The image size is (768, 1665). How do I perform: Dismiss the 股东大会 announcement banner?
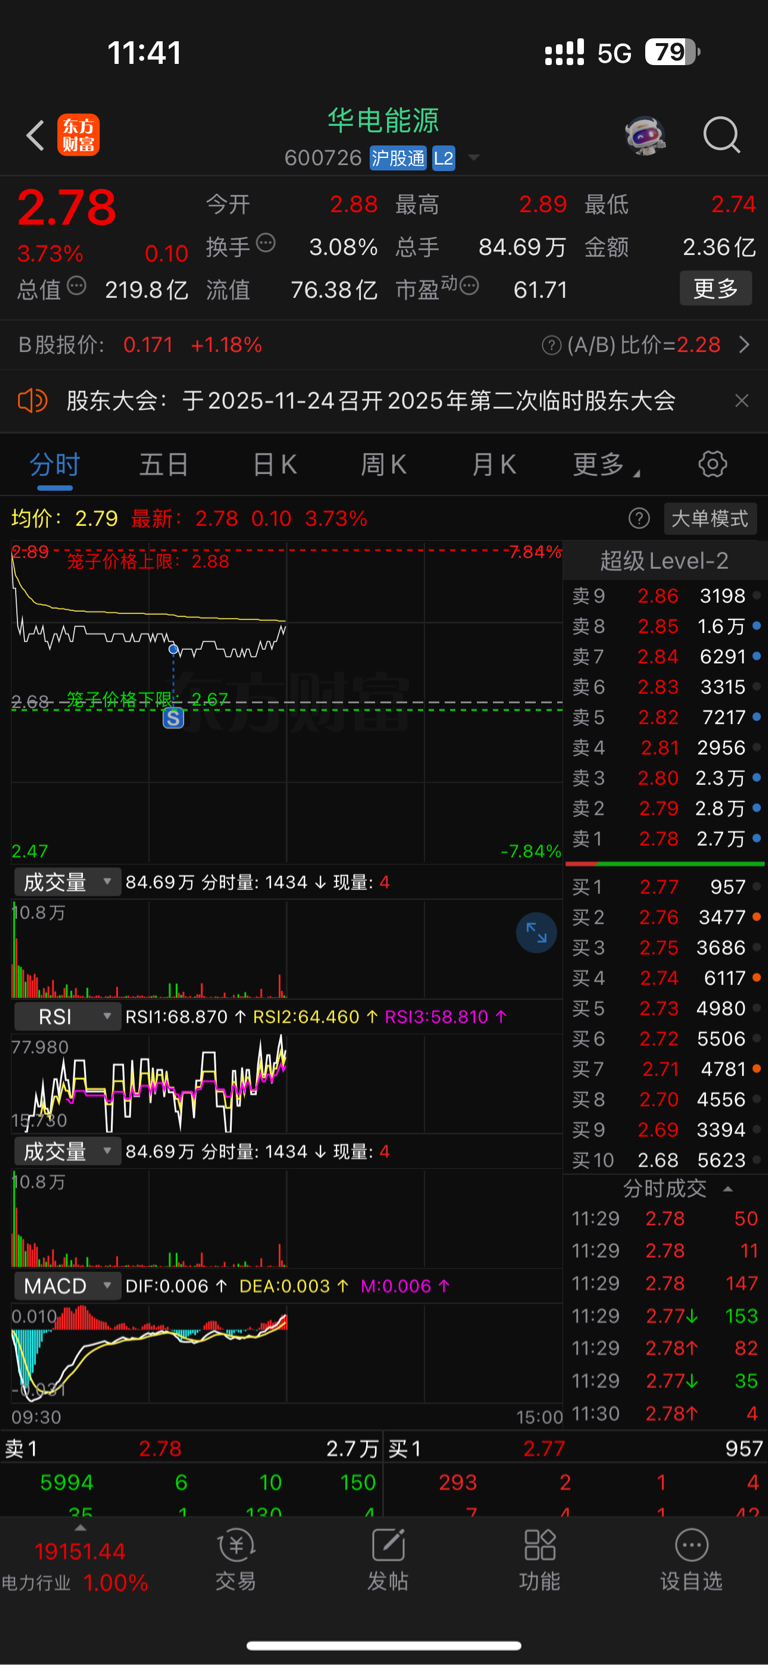click(741, 401)
